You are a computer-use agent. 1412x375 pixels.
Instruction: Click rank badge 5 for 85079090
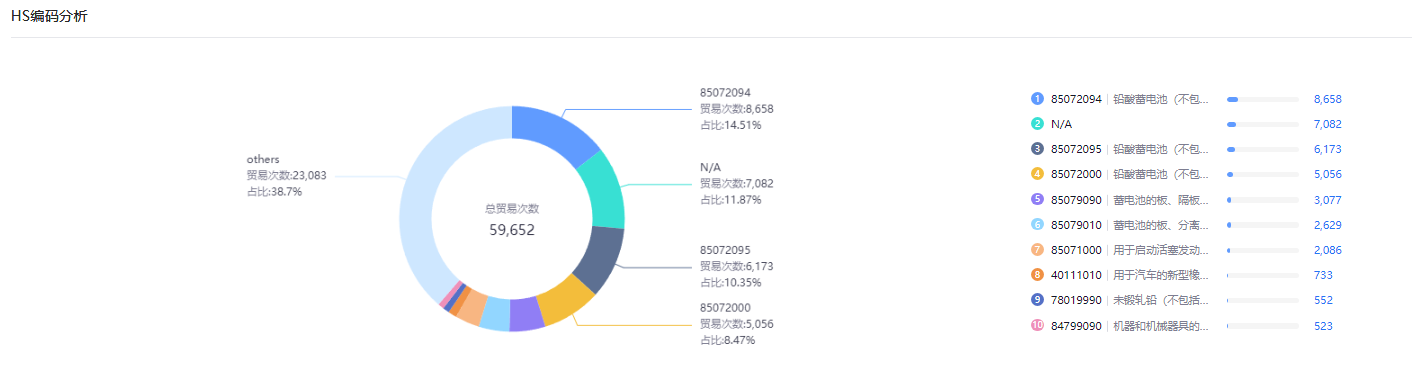point(1037,199)
